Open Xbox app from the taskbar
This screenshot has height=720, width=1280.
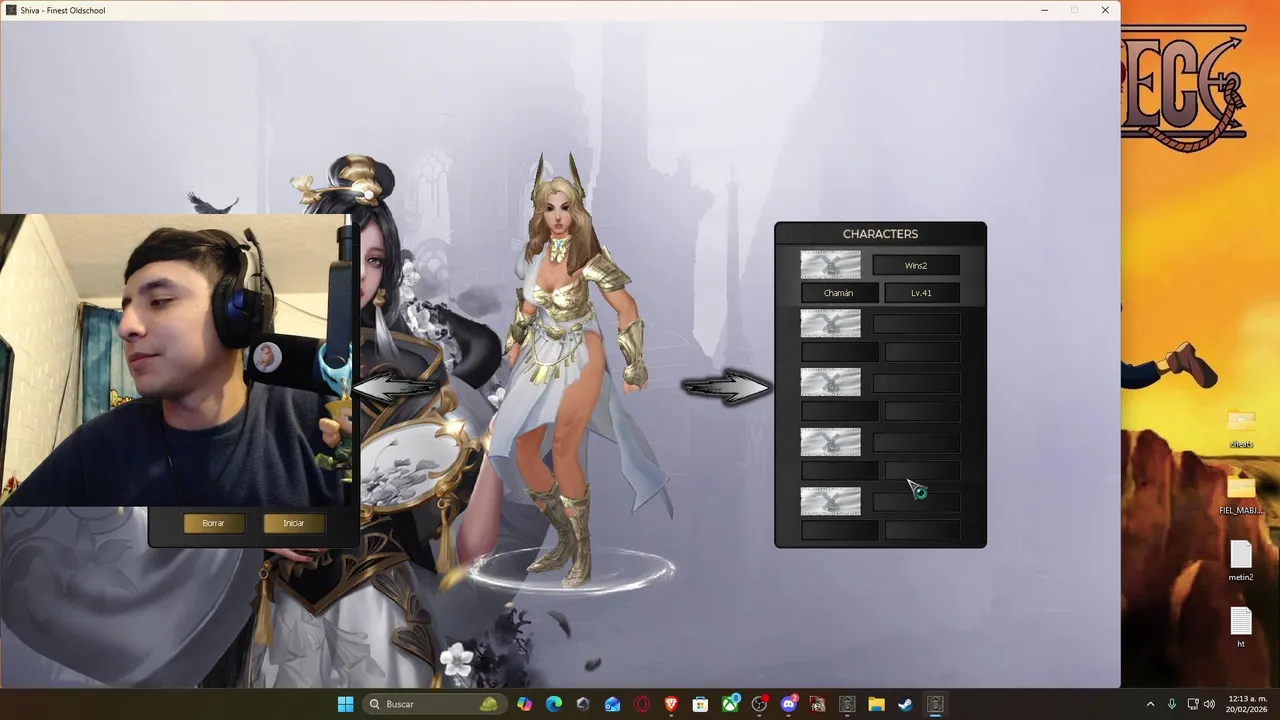pos(731,704)
